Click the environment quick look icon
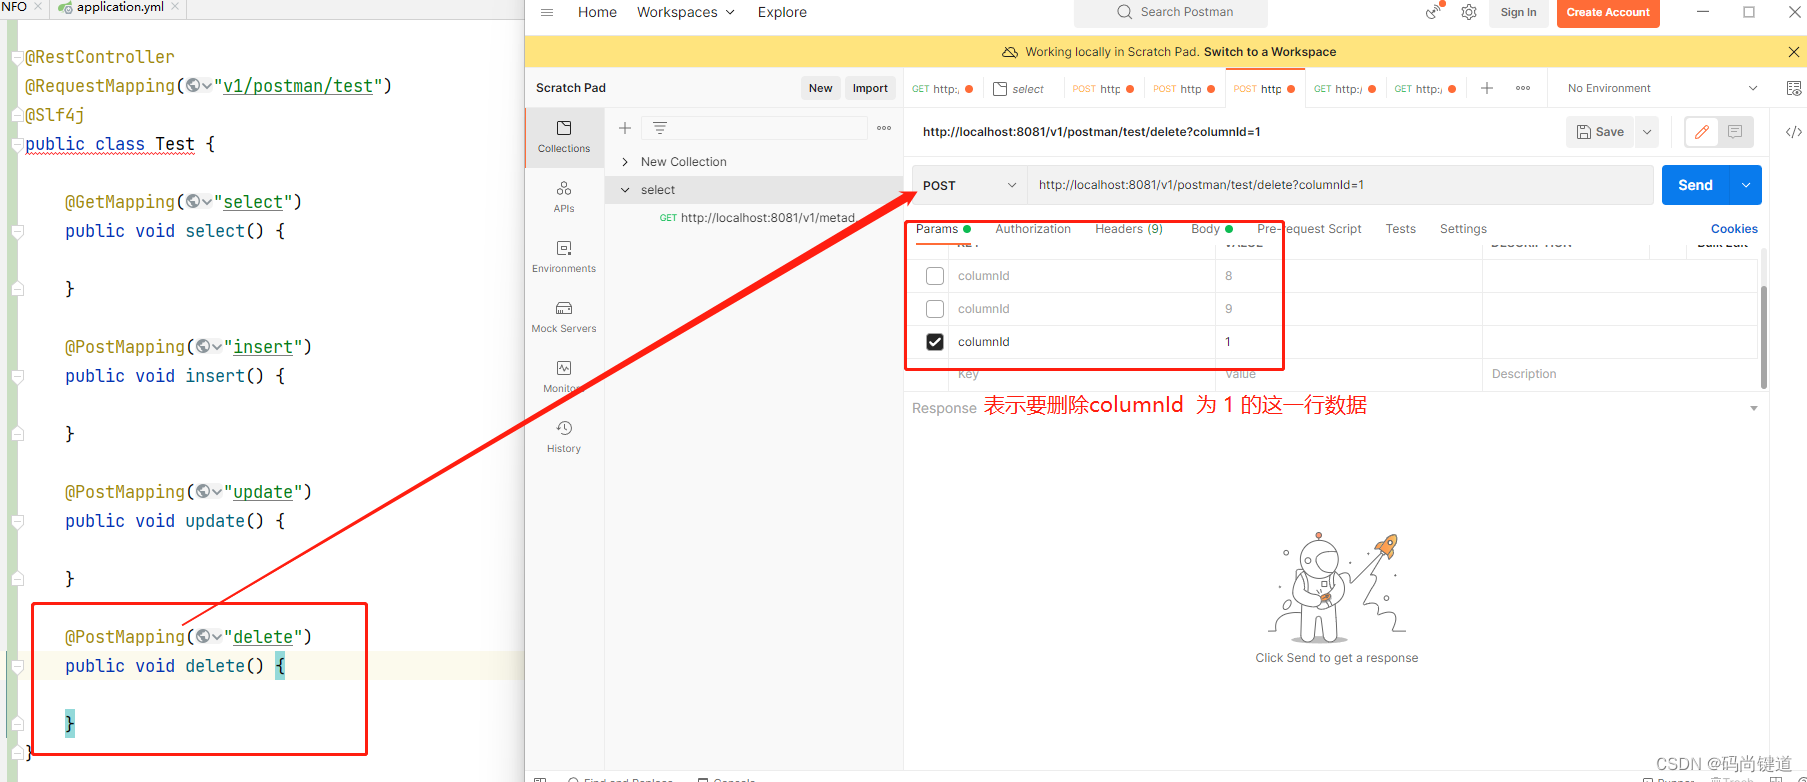The width and height of the screenshot is (1807, 782). [1794, 88]
